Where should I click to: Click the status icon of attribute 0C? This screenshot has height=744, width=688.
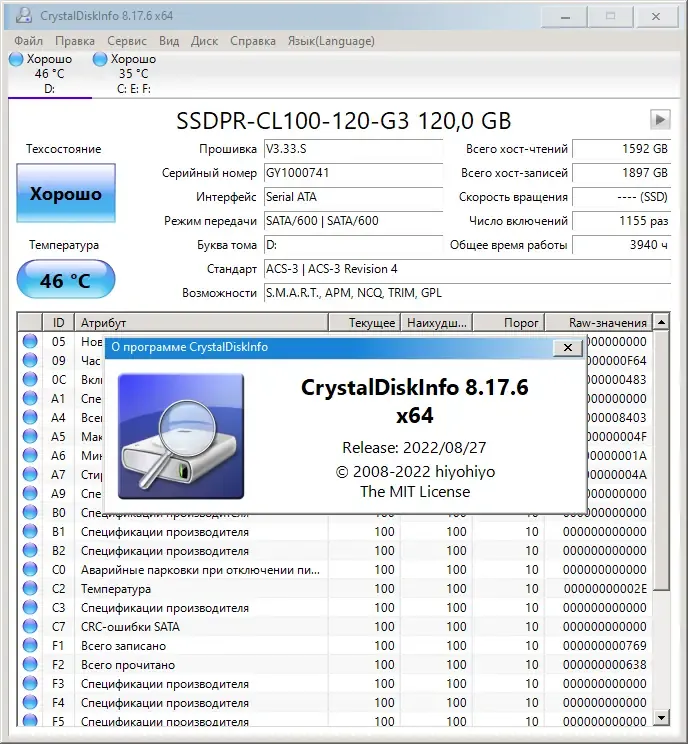(x=30, y=379)
